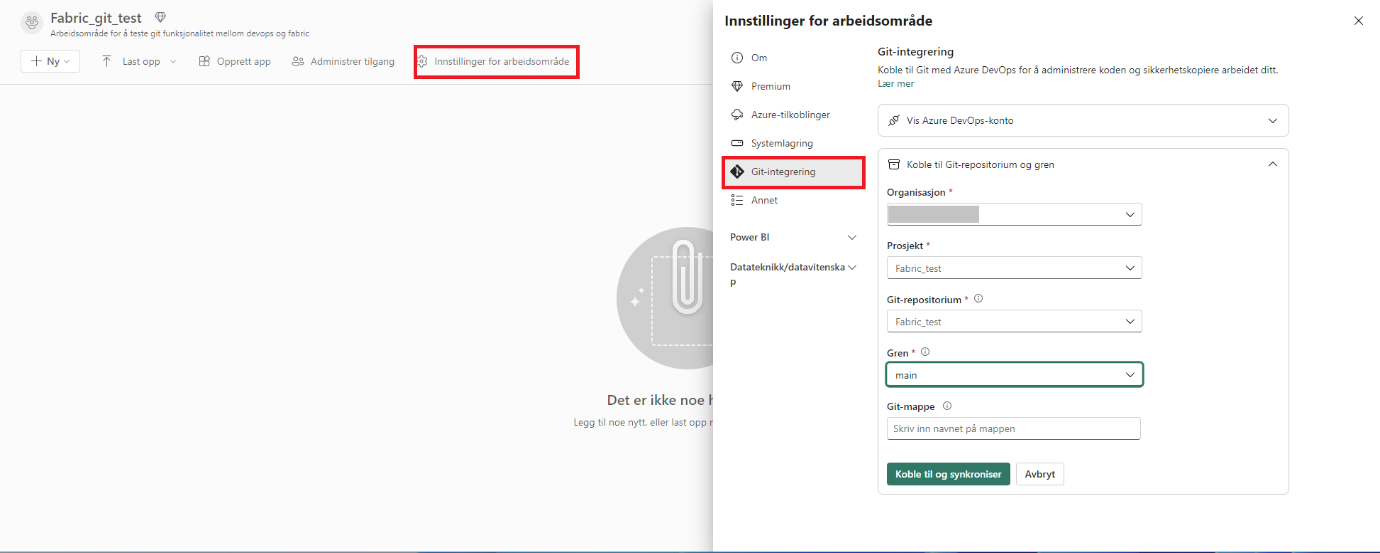Expand the Vis Azure DevOps-konto section
This screenshot has height=553, width=1380.
coord(1083,120)
